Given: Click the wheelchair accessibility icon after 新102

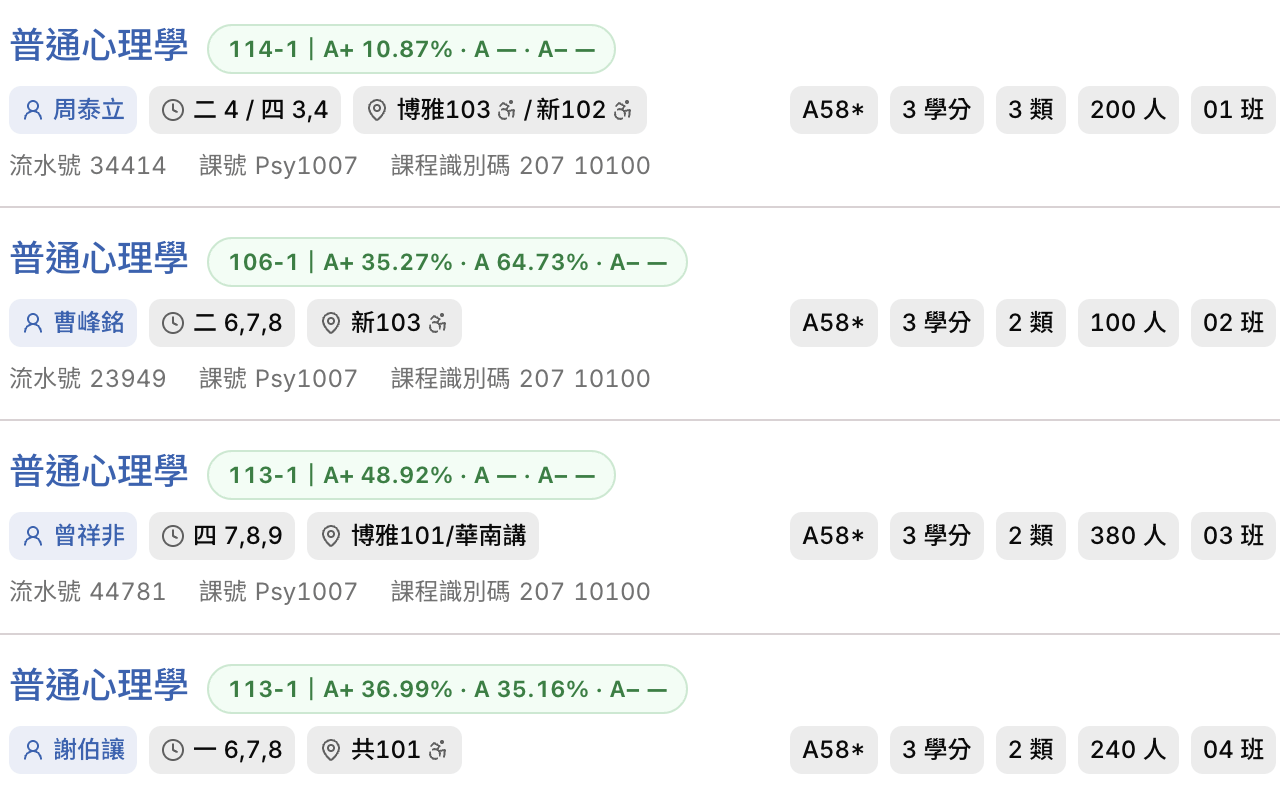Looking at the screenshot, I should point(623,110).
